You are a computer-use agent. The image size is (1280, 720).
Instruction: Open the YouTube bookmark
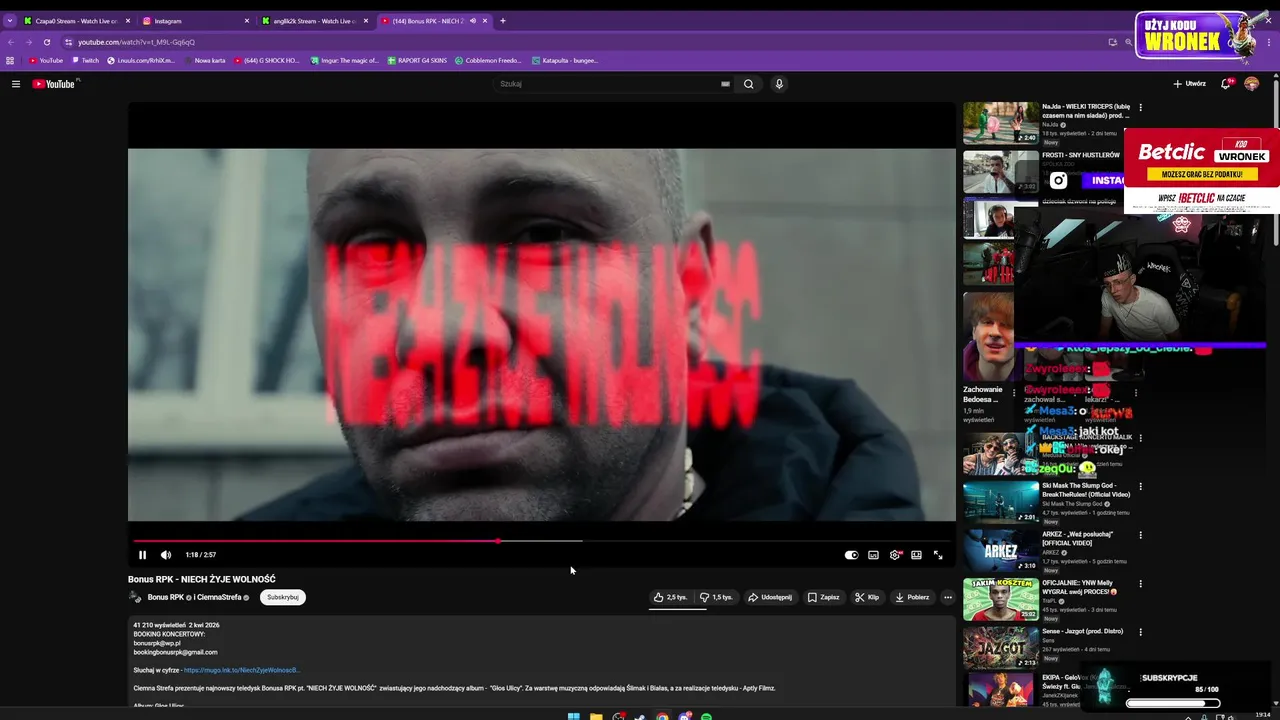pos(46,61)
